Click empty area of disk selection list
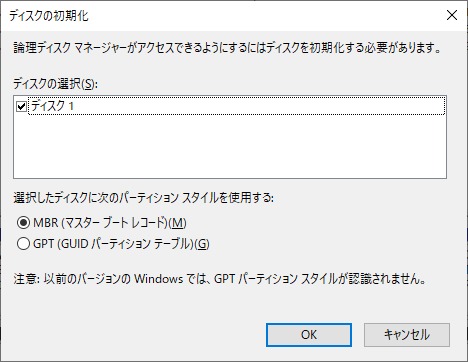The height and width of the screenshot is (362, 468). pos(230,147)
